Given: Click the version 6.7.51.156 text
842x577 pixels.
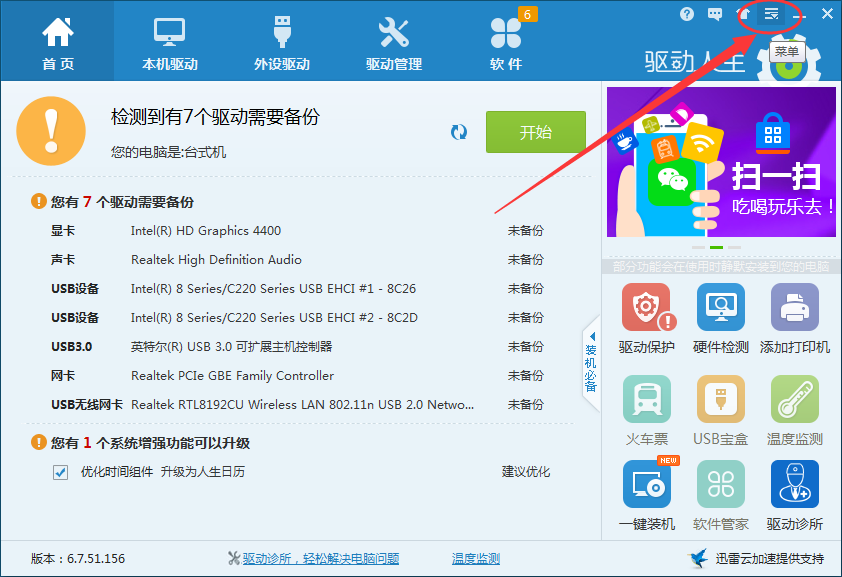Looking at the screenshot, I should click(78, 559).
